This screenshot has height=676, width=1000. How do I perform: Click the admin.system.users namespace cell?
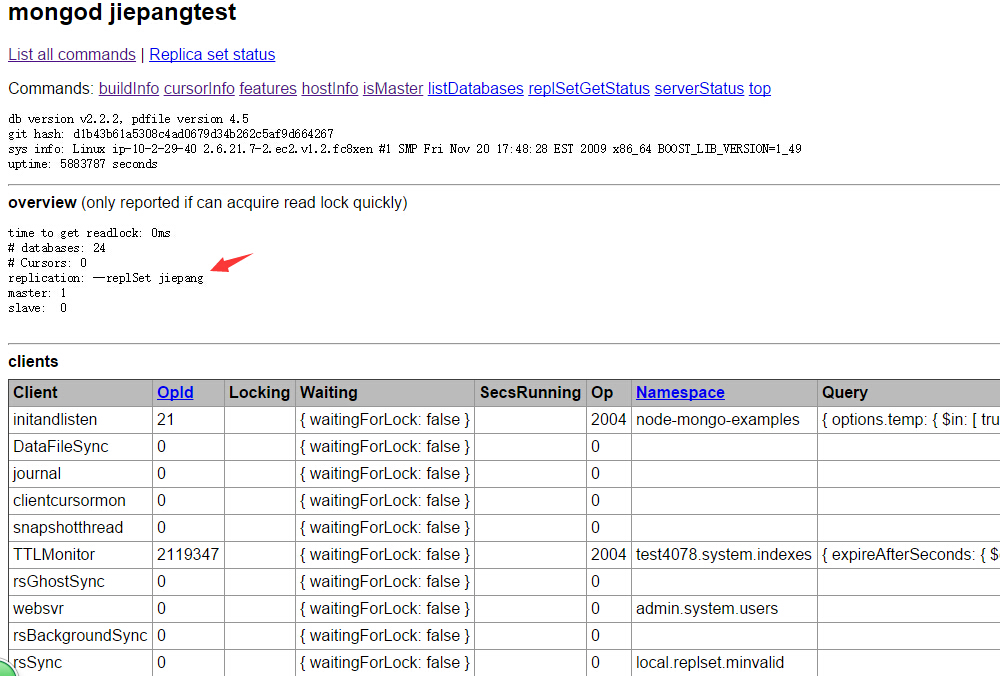724,608
